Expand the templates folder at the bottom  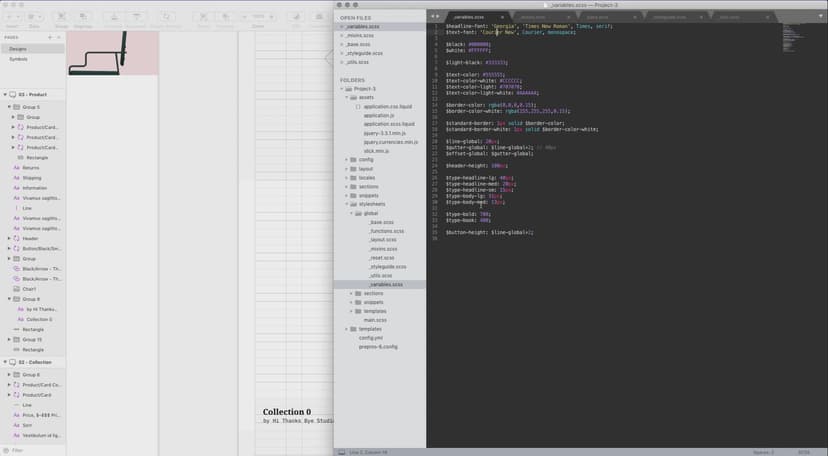347,329
